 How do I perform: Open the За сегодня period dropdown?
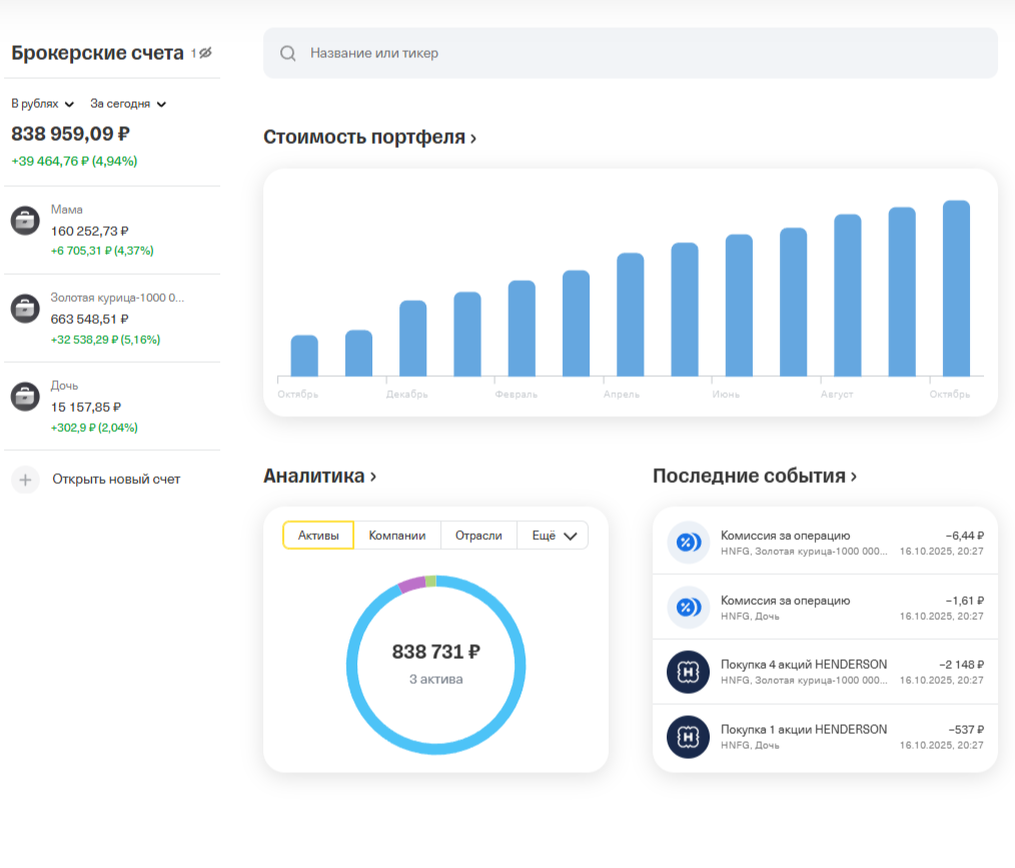coord(128,104)
